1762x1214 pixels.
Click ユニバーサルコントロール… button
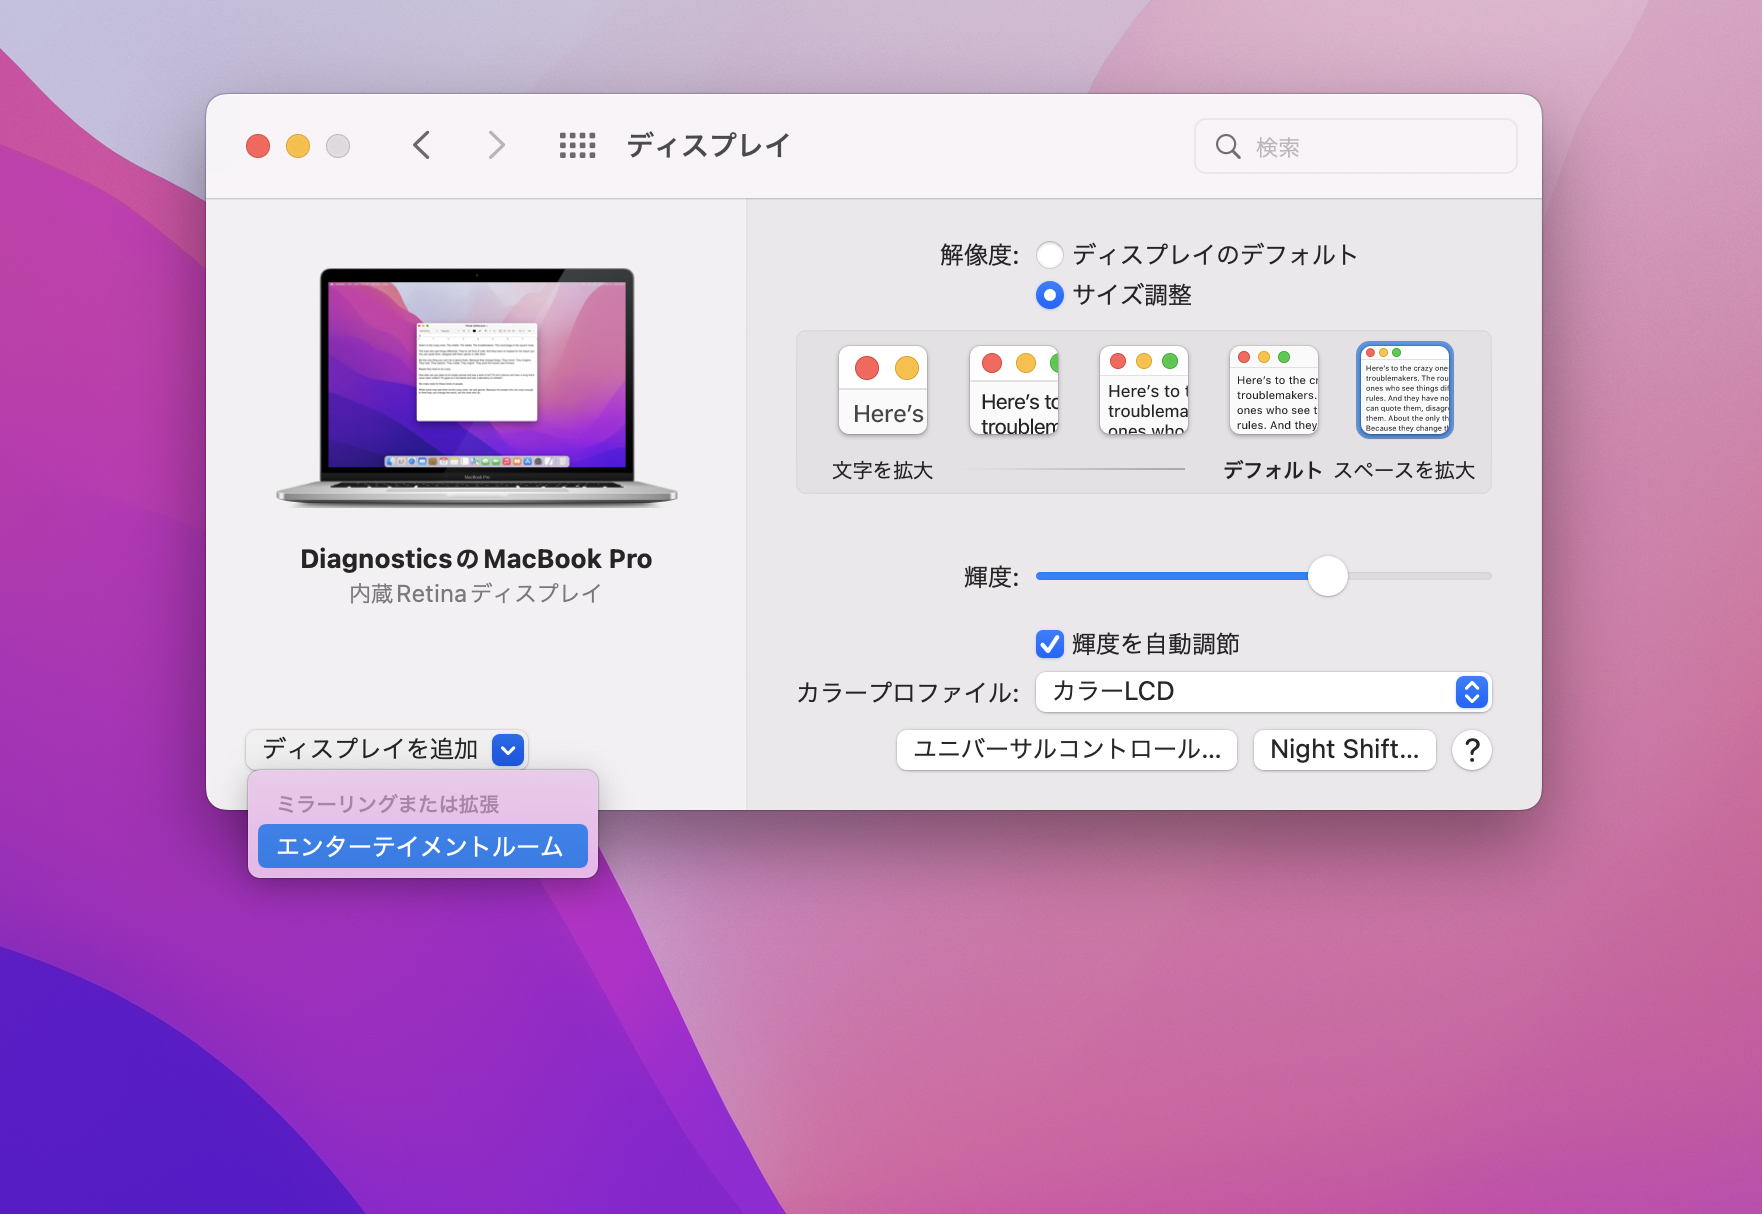(1067, 750)
